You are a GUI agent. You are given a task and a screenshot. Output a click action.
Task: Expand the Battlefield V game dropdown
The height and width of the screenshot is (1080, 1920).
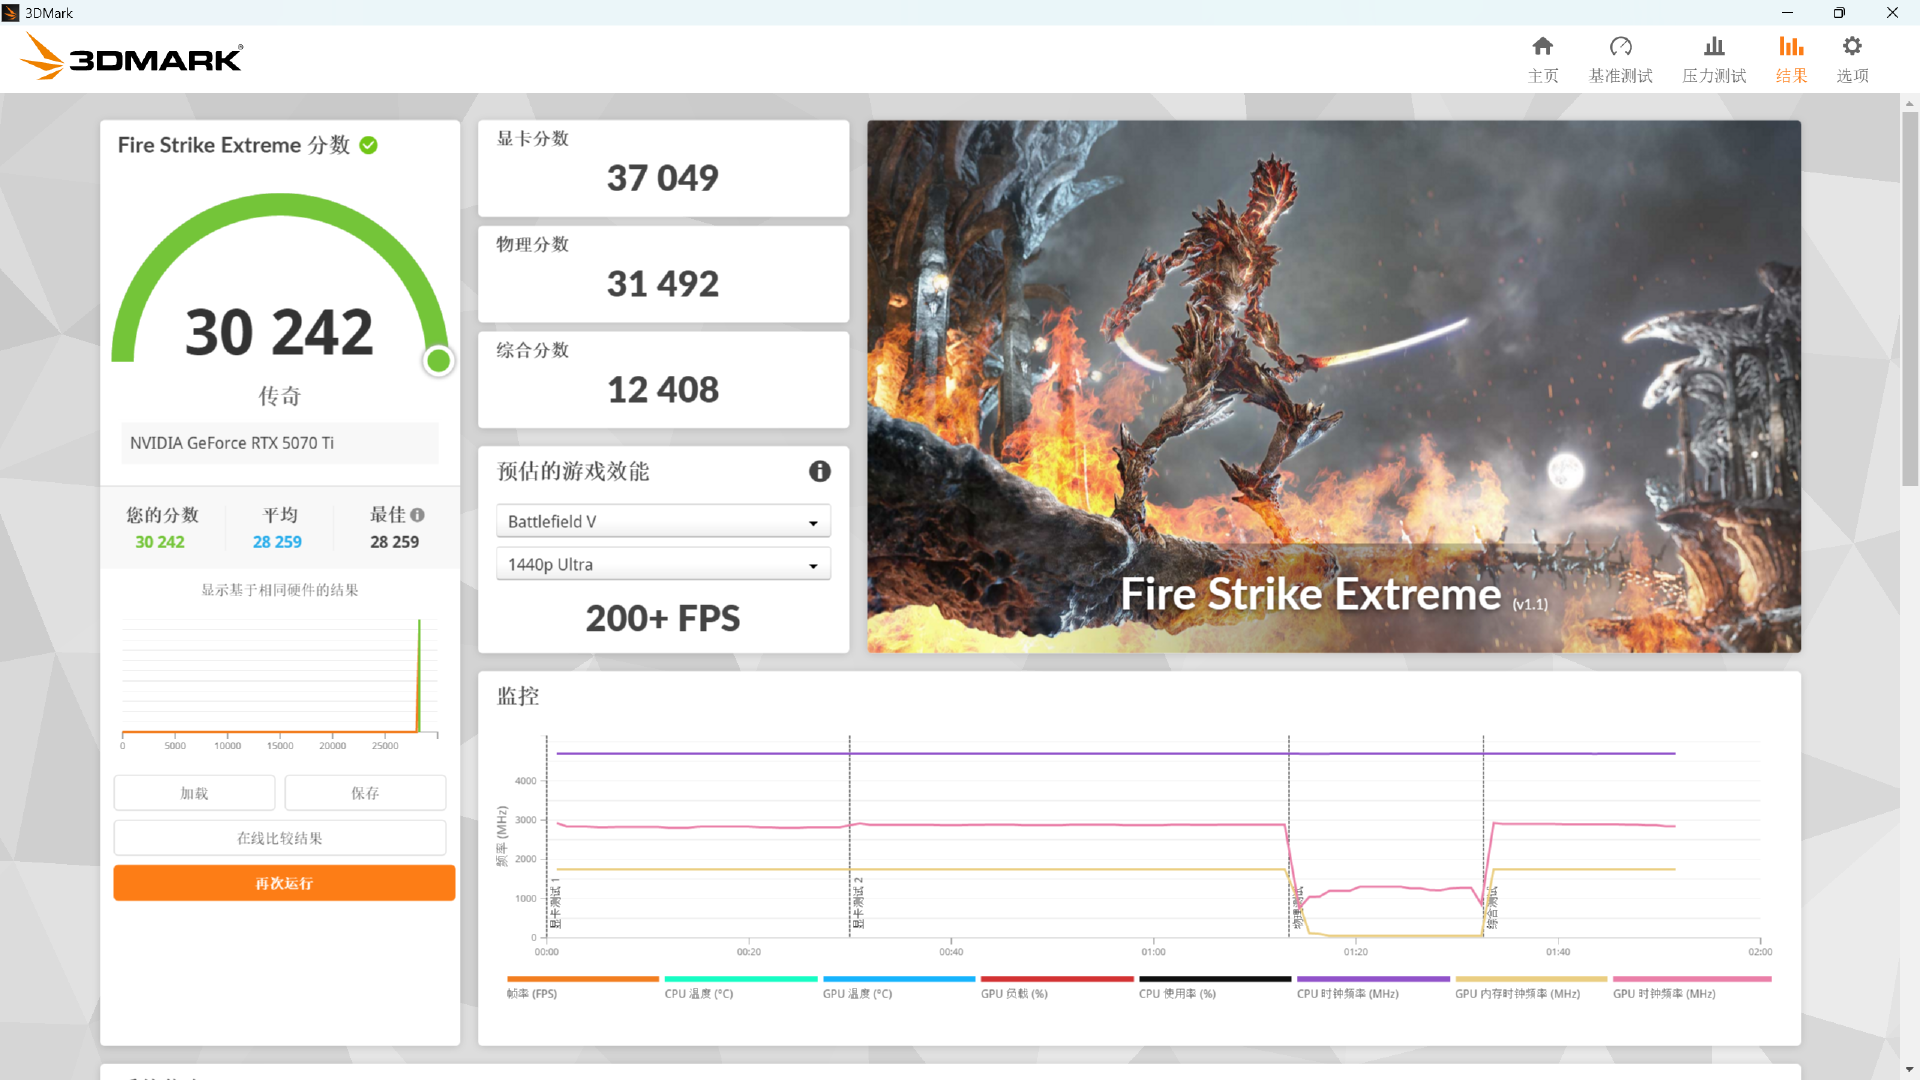point(663,521)
